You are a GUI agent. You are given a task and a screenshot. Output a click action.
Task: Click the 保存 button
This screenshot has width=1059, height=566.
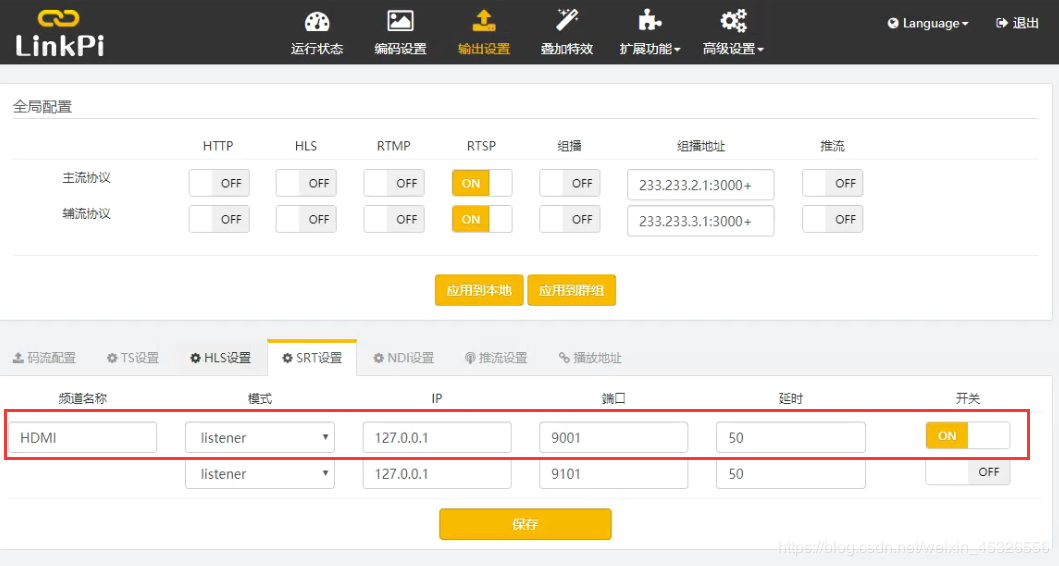525,524
